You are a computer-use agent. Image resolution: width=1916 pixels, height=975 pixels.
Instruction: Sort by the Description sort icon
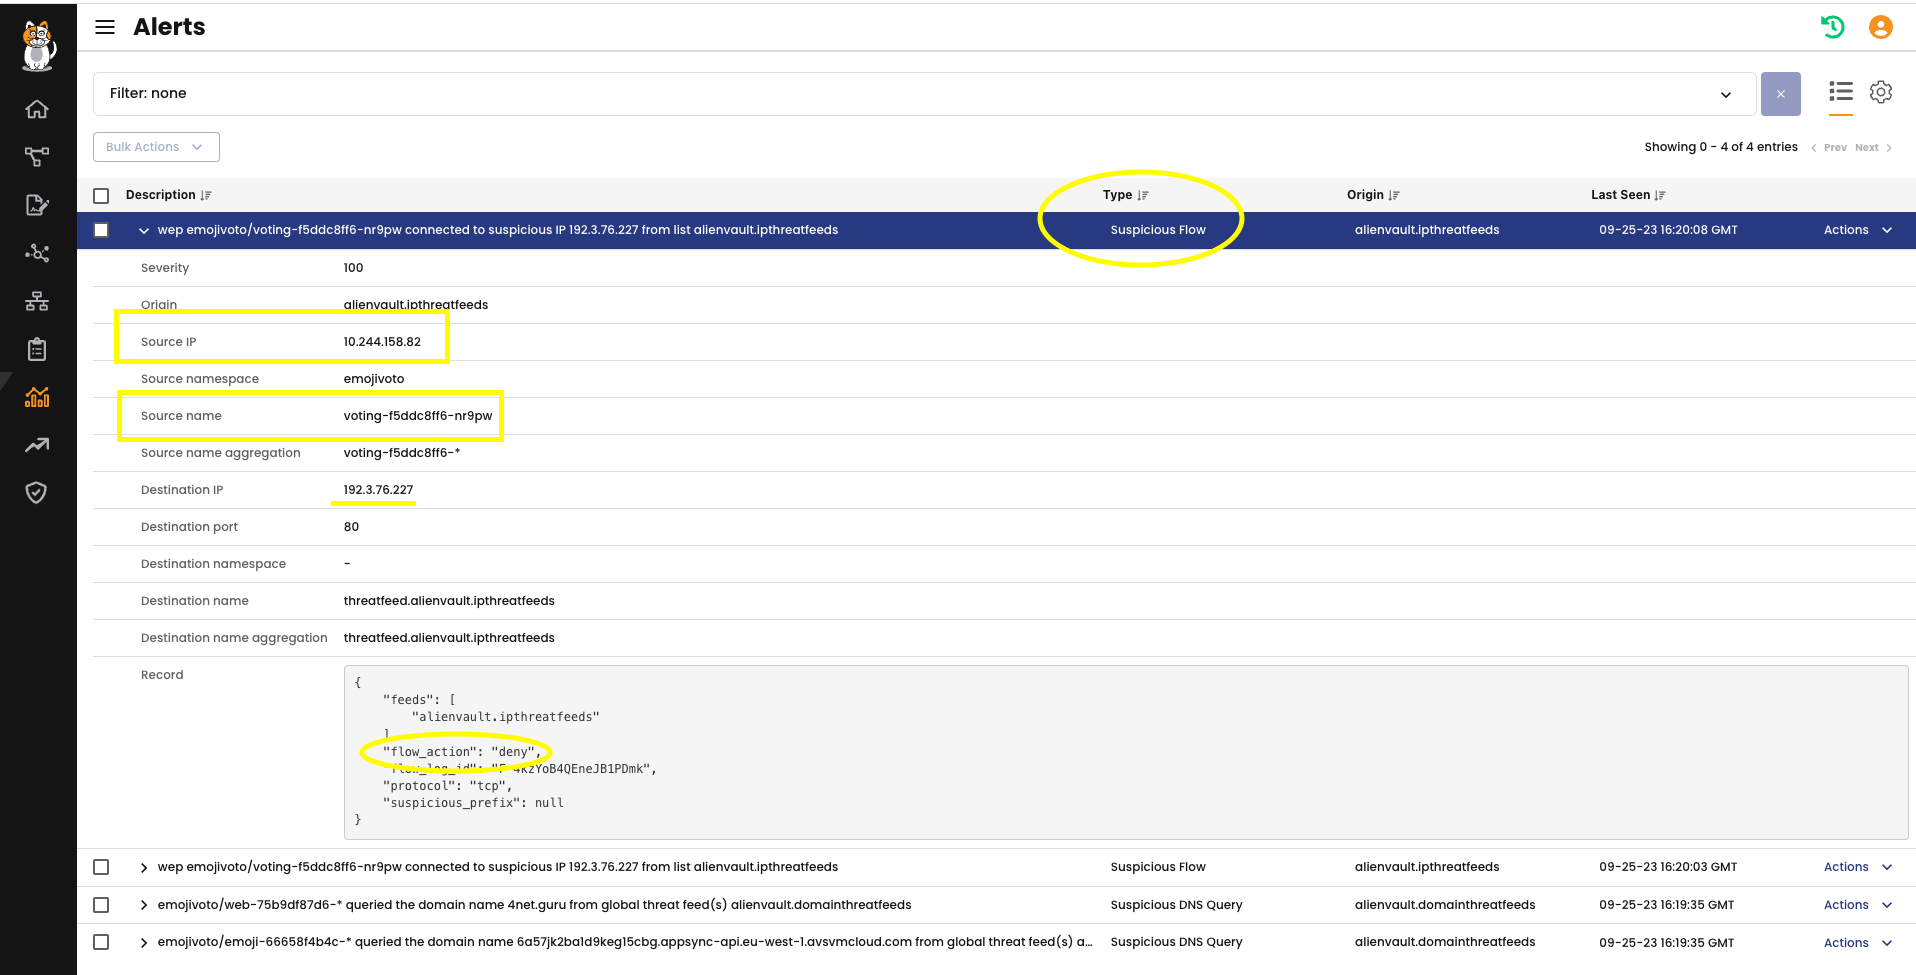[x=206, y=196]
